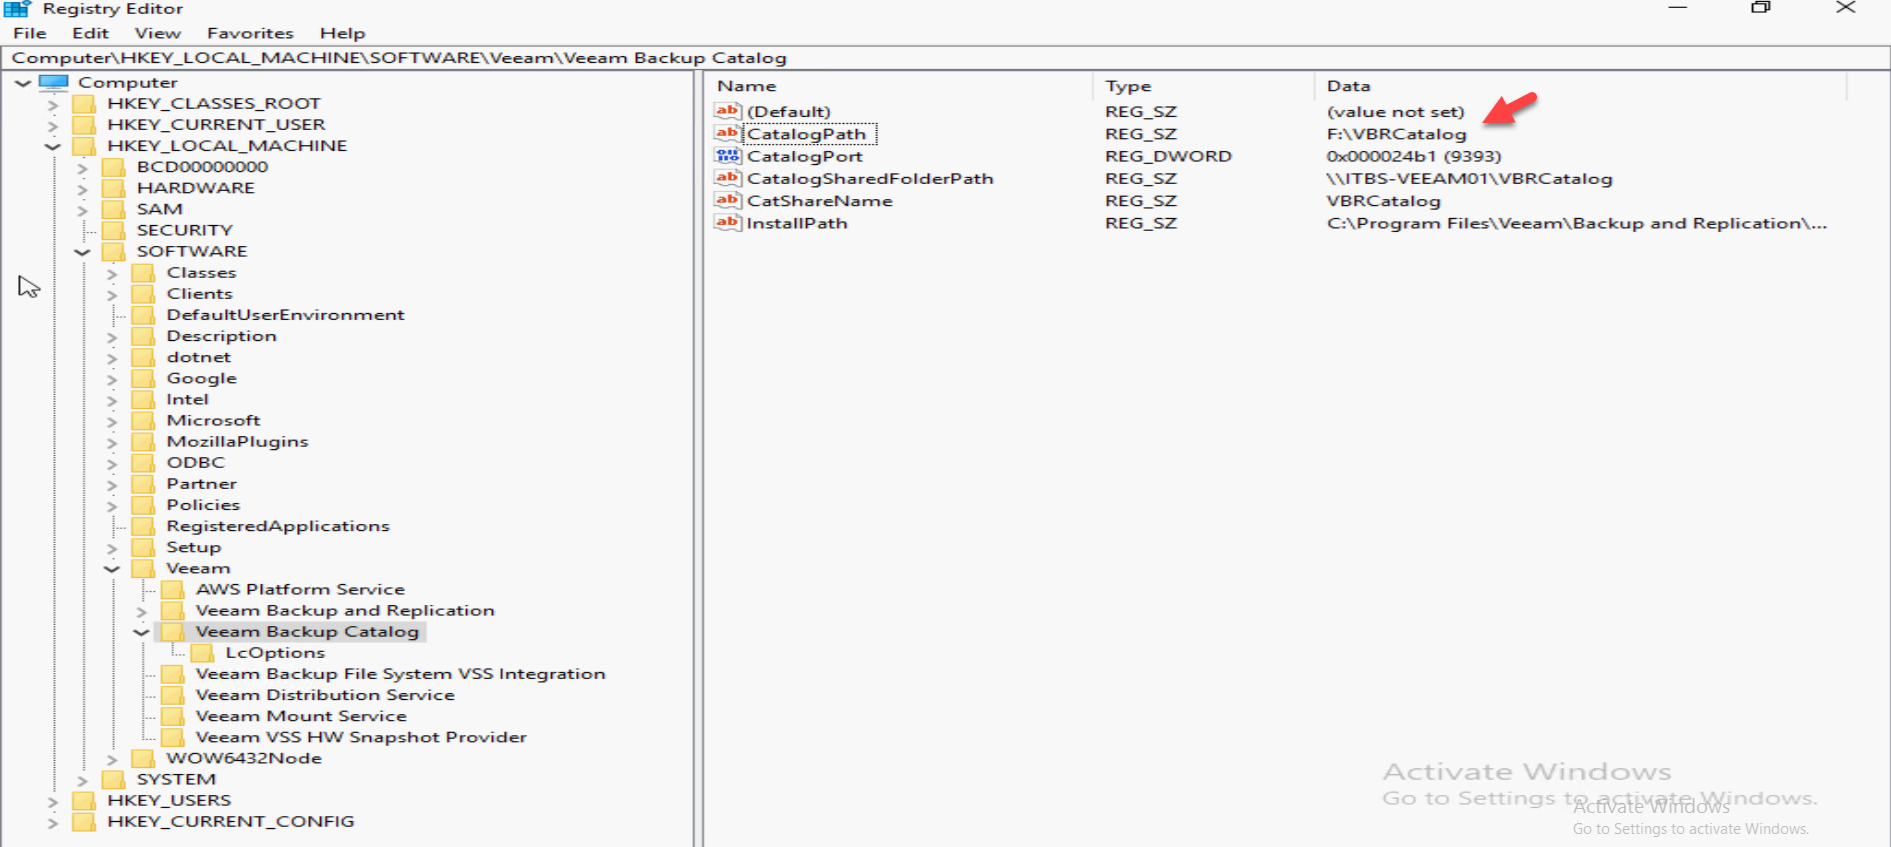Click the CatShareName string value icon

[x=727, y=200]
